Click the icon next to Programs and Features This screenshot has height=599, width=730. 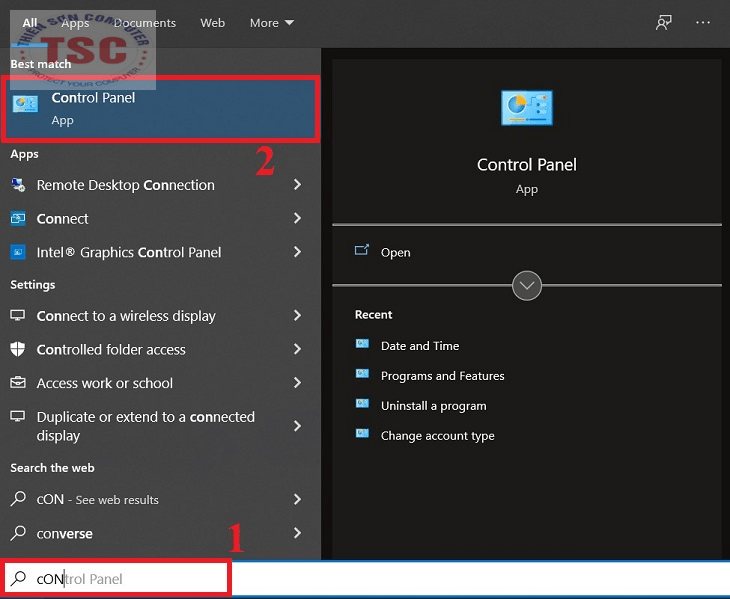click(x=362, y=374)
